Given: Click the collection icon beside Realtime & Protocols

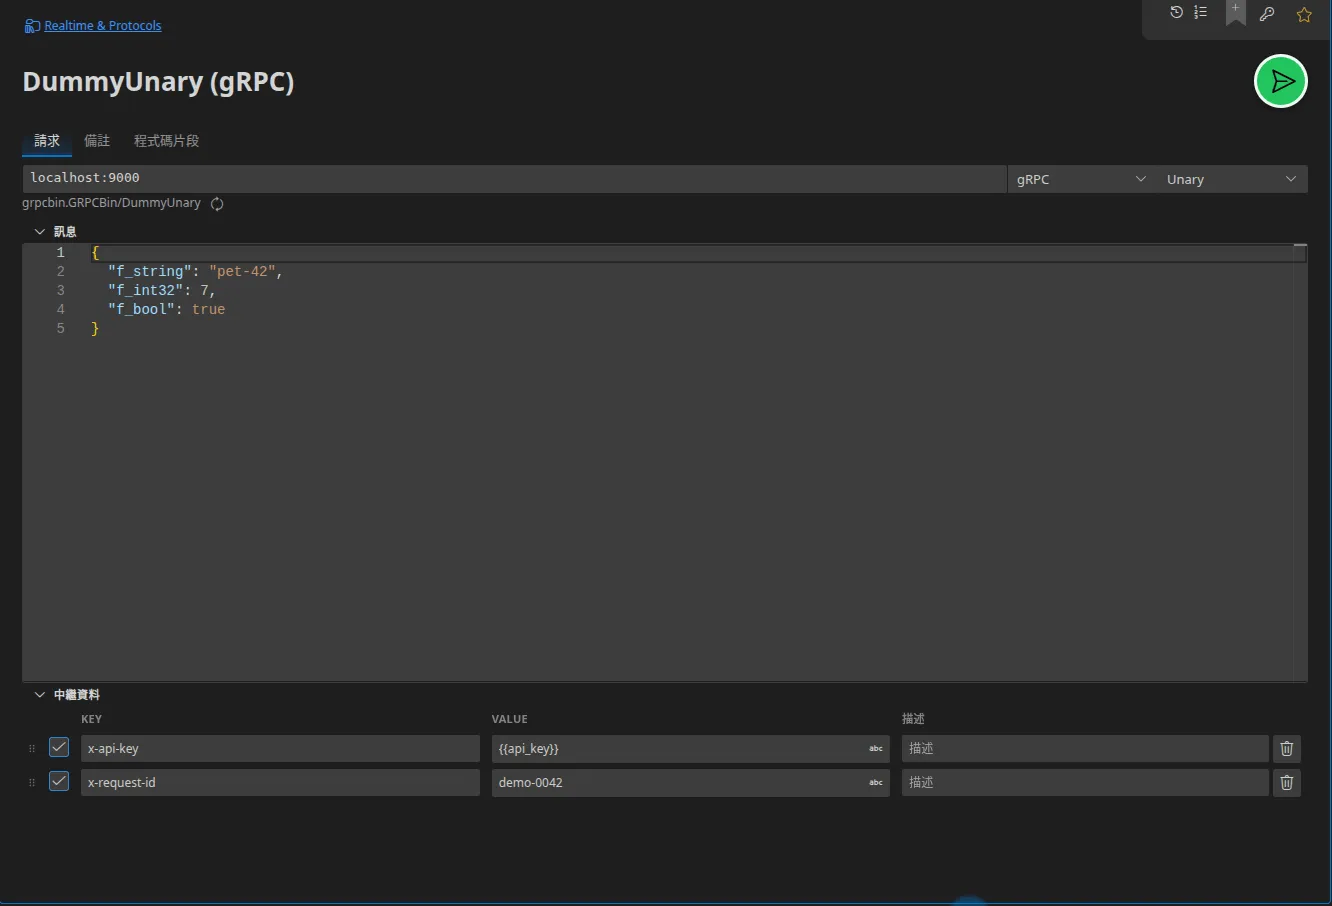Looking at the screenshot, I should coord(32,26).
